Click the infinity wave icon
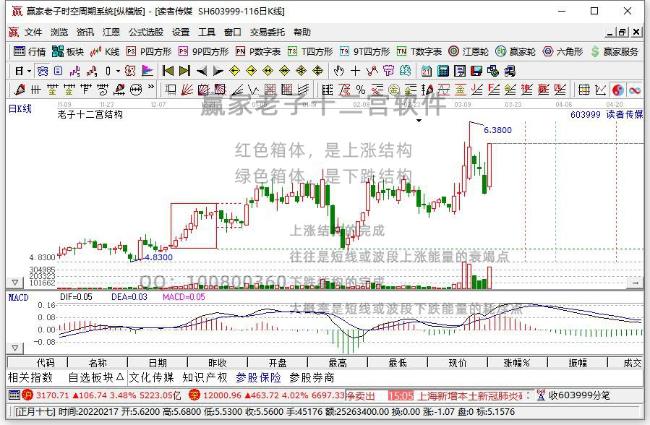The height and width of the screenshot is (425, 650). click(x=634, y=89)
